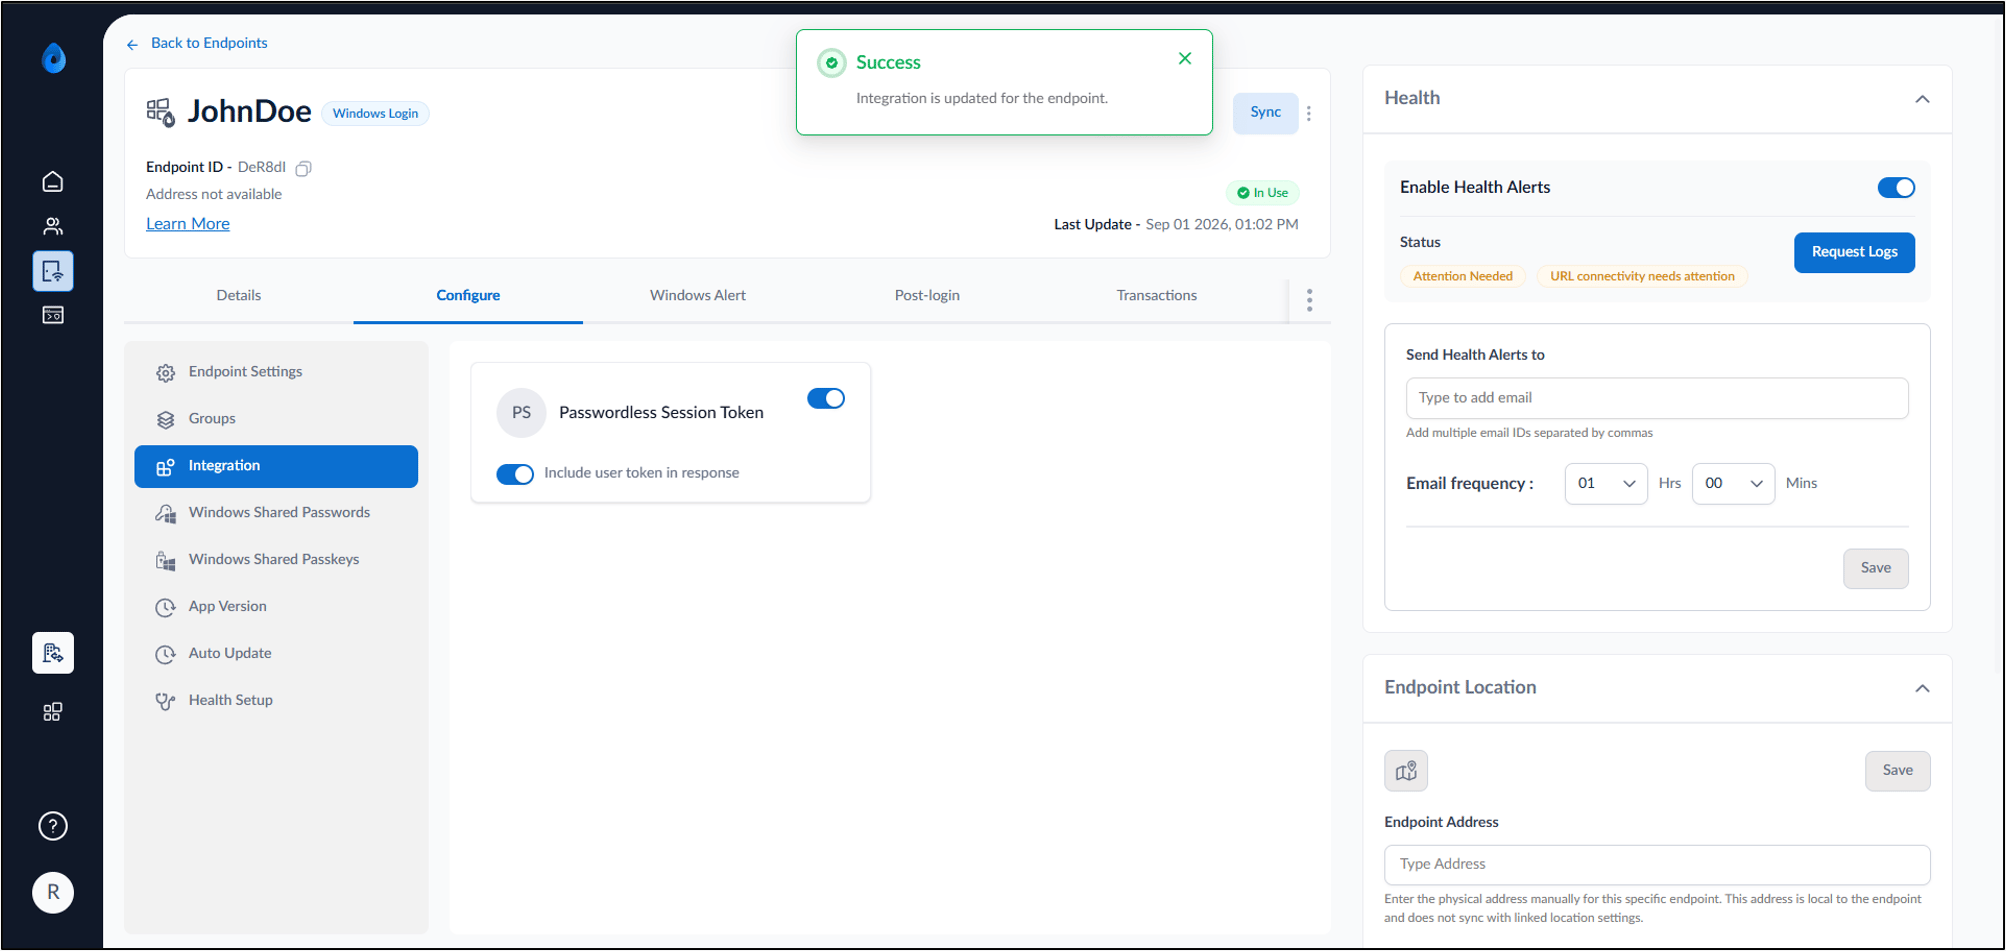
Task: Open the email frequency hours dropdown
Action: coord(1606,484)
